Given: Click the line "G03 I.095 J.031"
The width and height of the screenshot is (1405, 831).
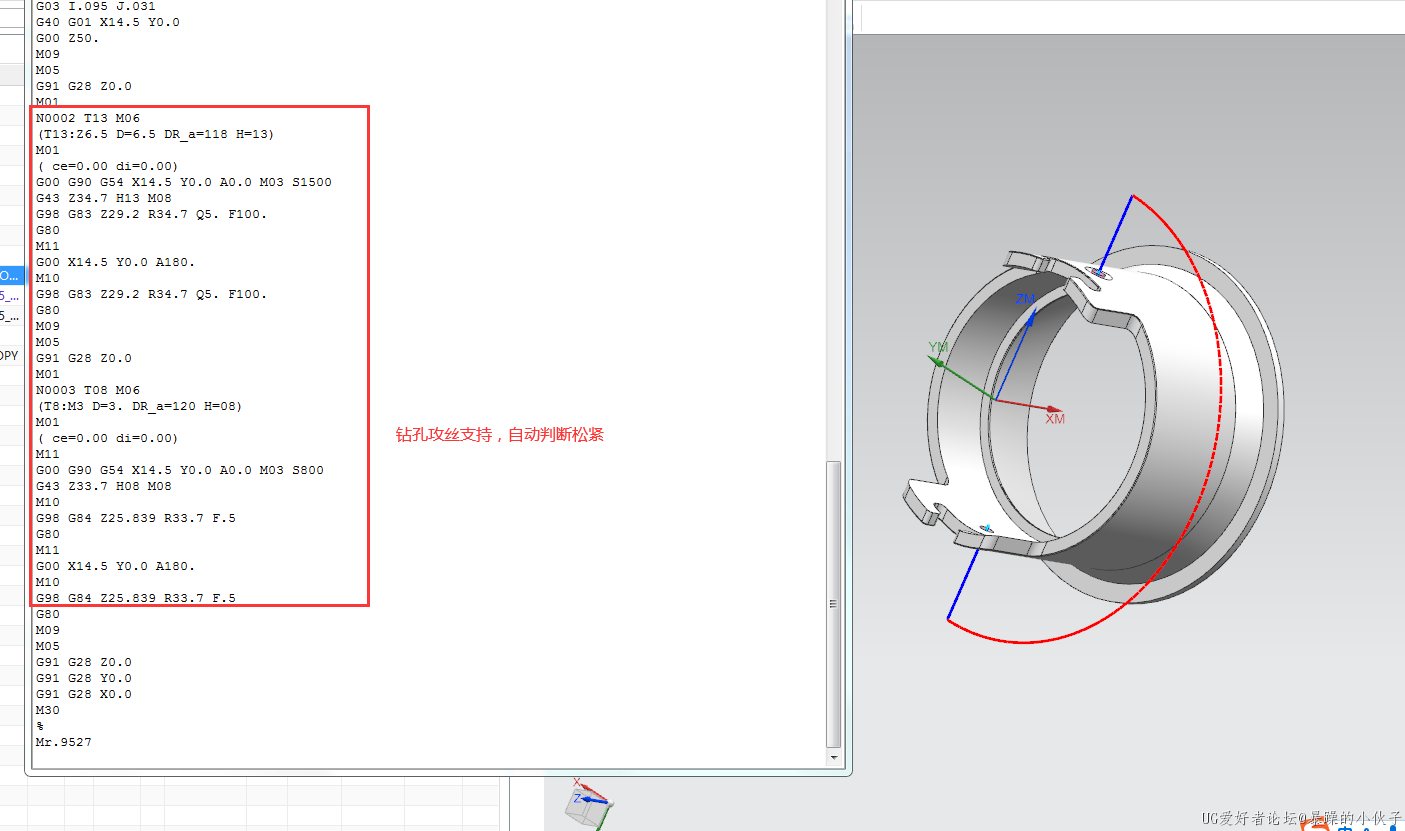Looking at the screenshot, I should (x=96, y=6).
